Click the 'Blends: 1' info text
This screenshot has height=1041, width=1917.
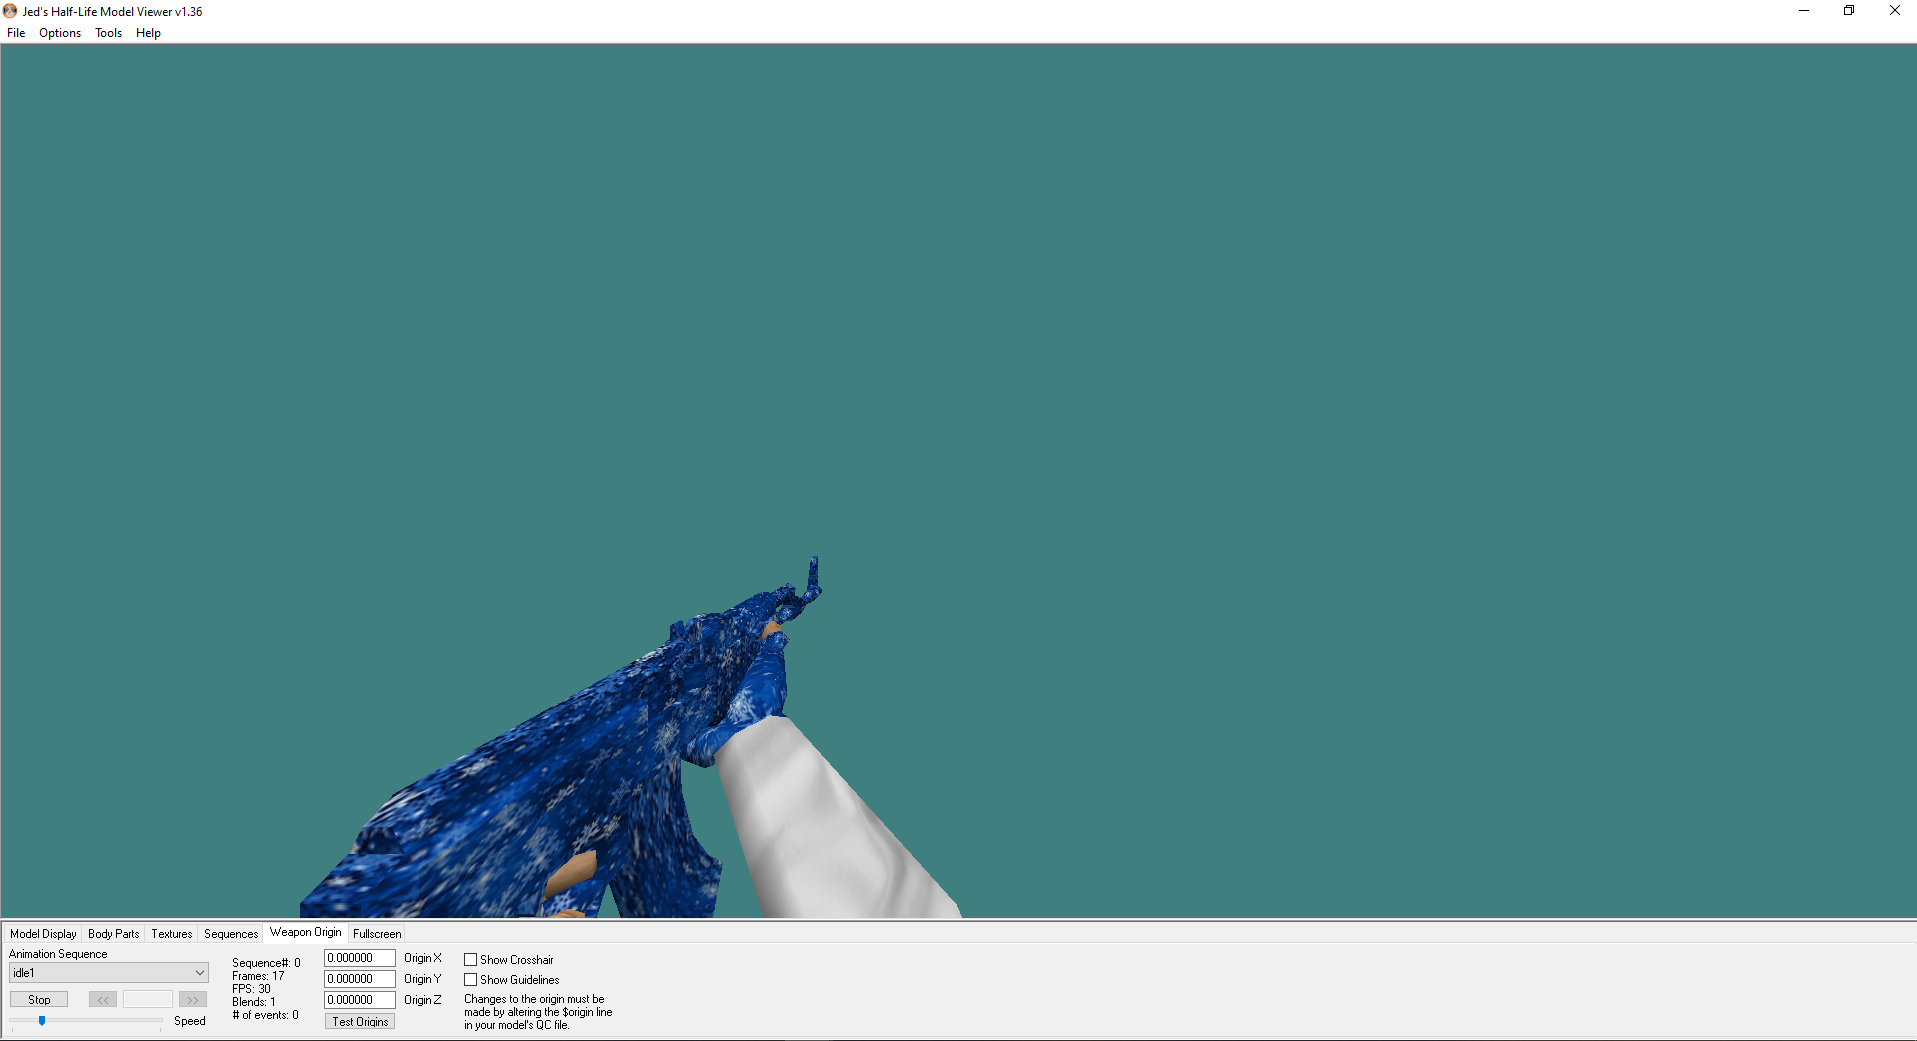coord(254,1002)
